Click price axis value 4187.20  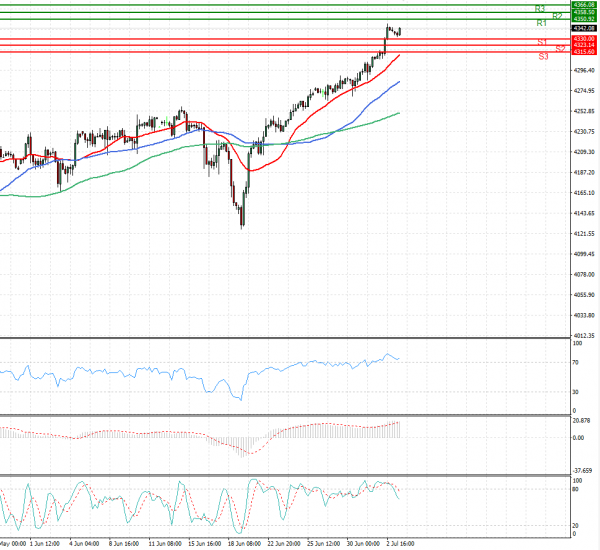click(584, 173)
